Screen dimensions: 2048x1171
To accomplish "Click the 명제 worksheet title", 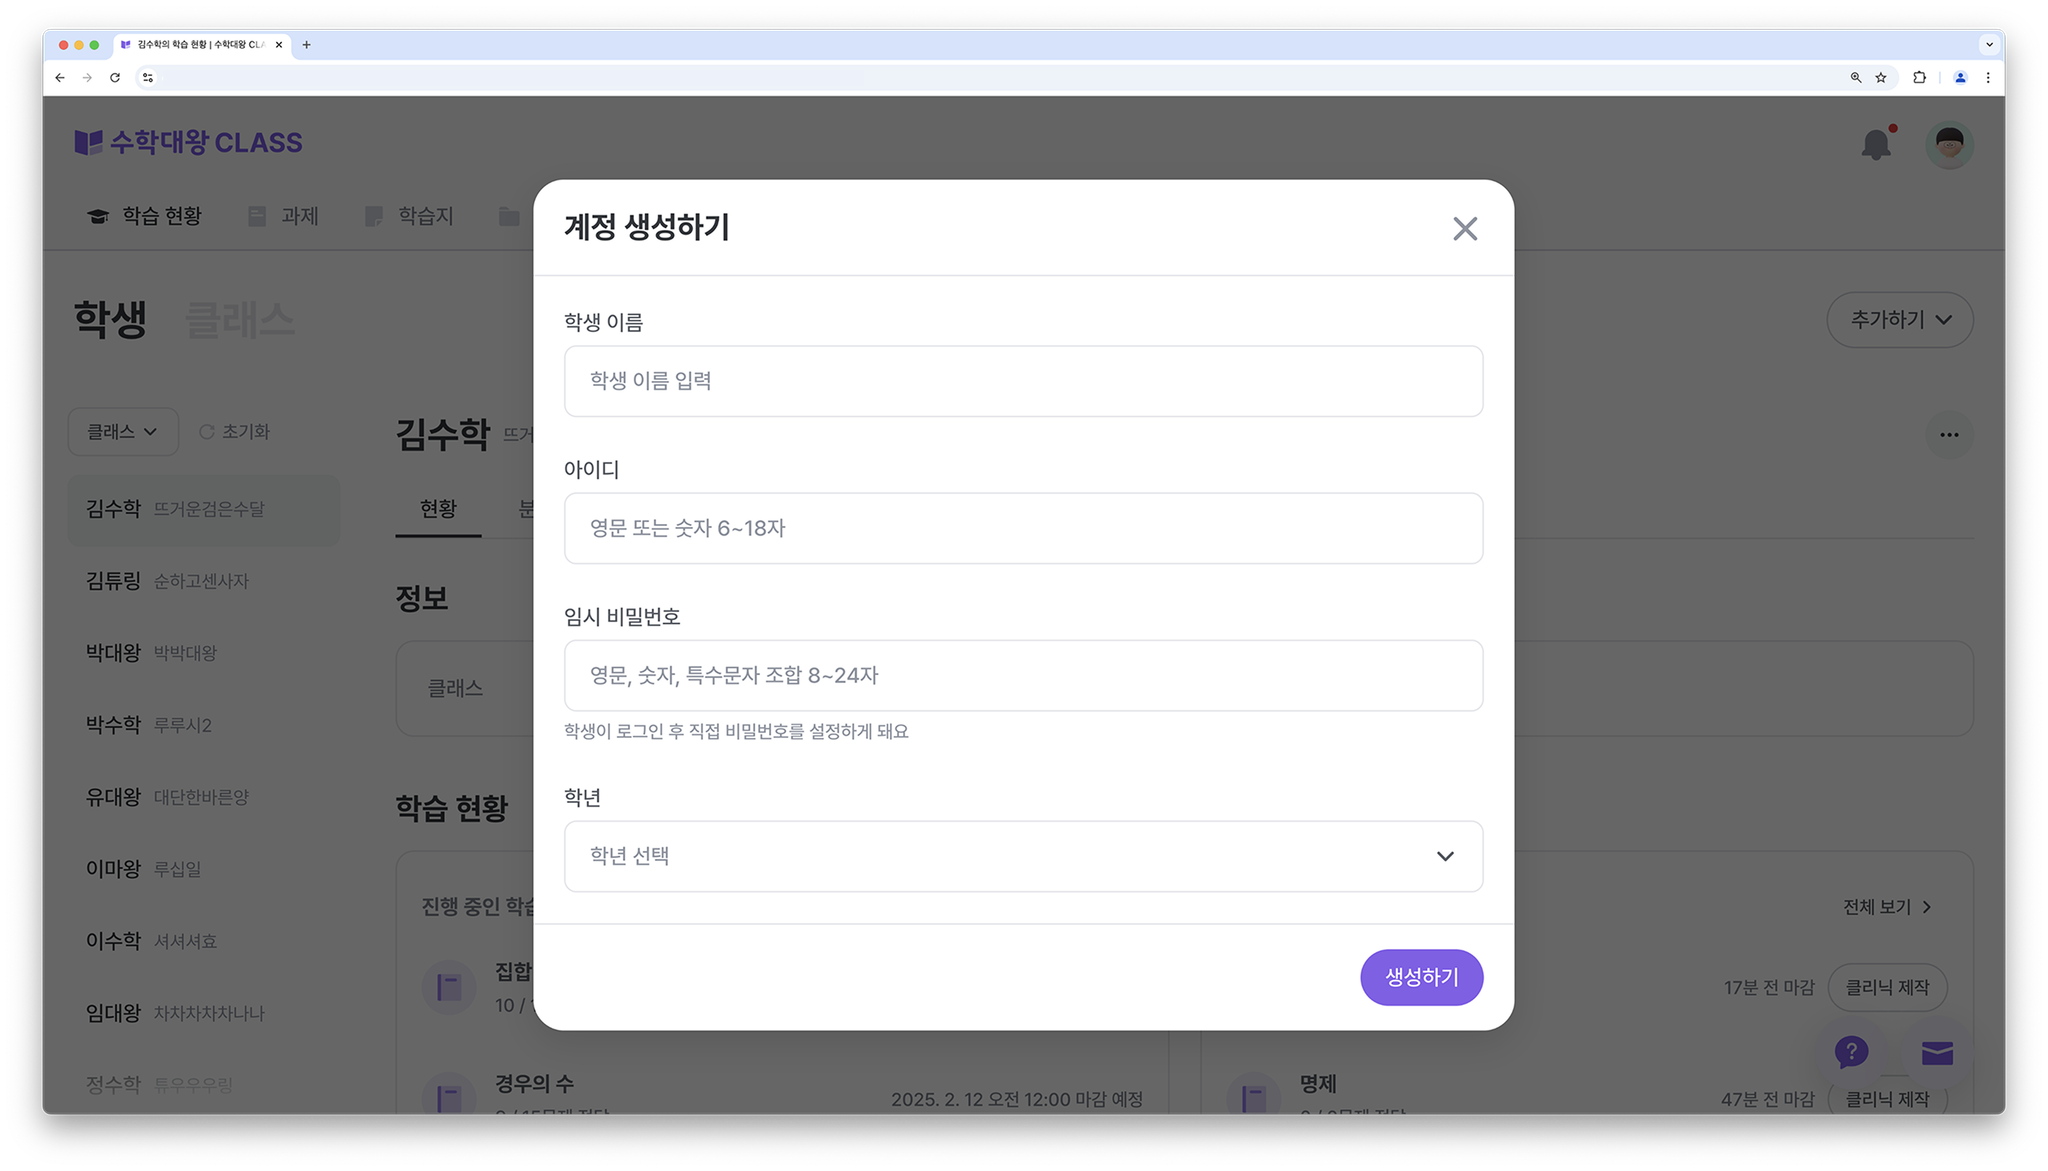I will [x=1318, y=1084].
